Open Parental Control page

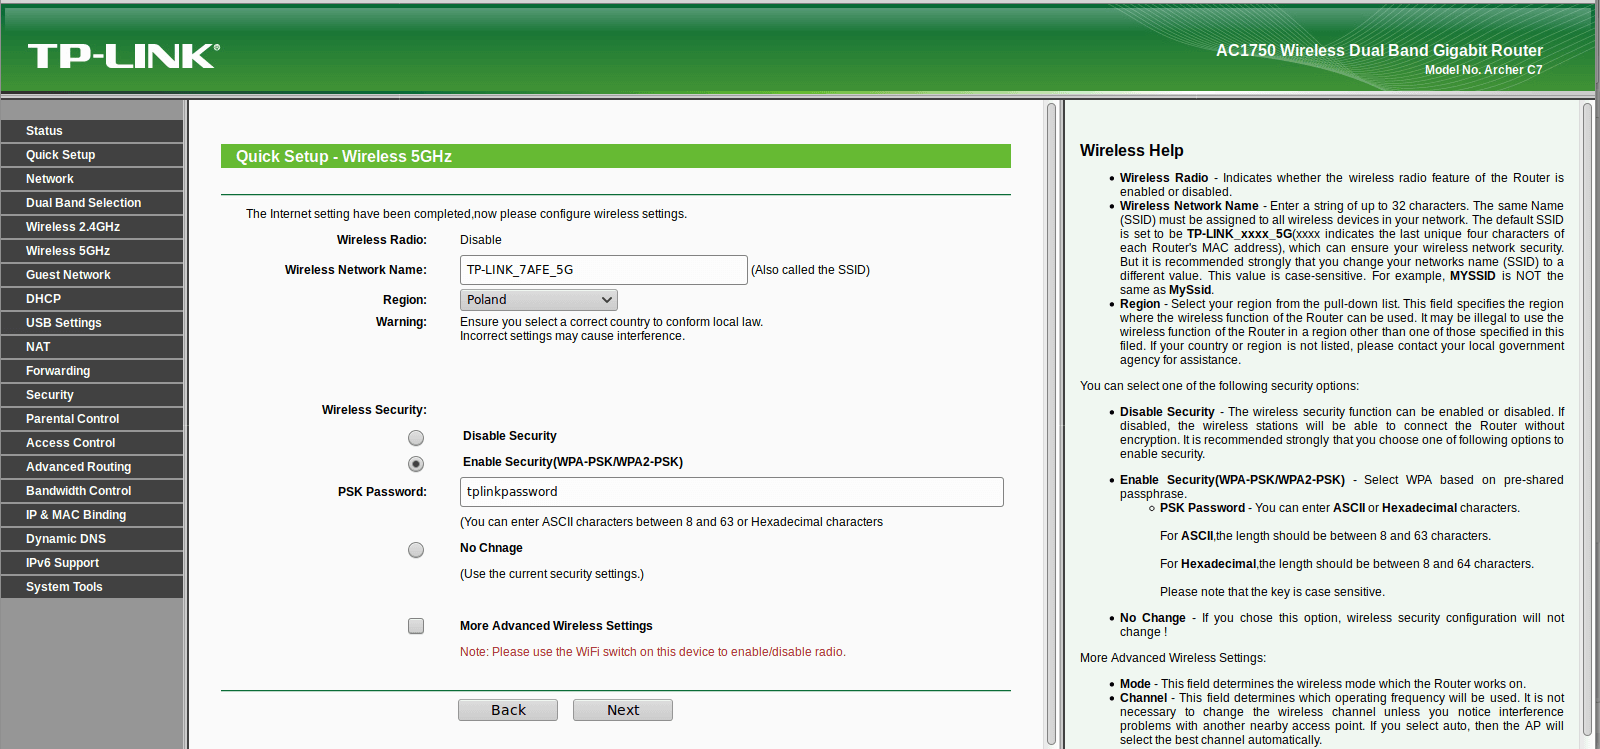coord(92,419)
